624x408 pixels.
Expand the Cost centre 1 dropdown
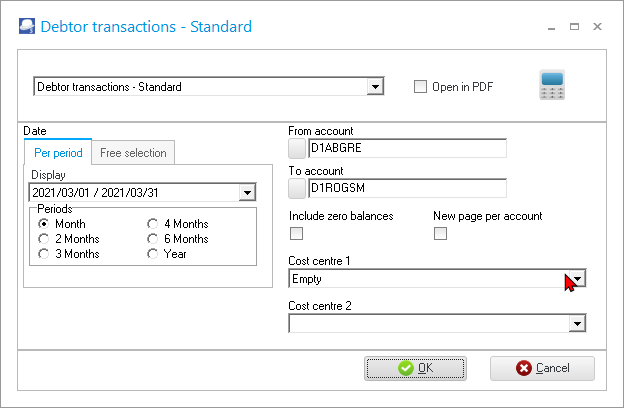[576, 280]
